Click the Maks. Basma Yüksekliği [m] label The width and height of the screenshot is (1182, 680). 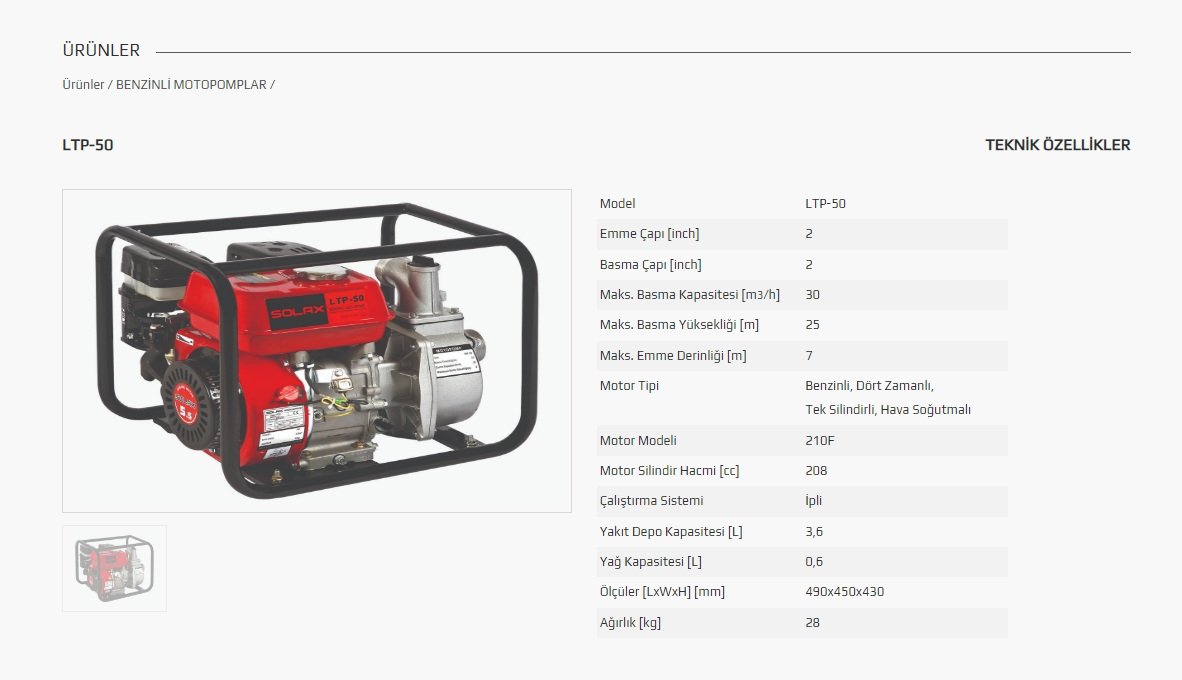tap(679, 325)
